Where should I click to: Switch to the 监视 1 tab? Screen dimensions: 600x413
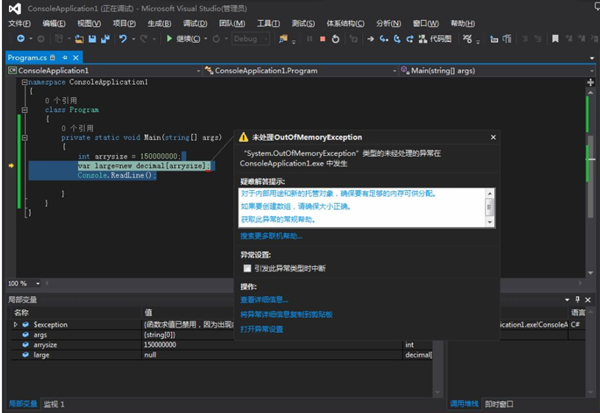coord(54,404)
